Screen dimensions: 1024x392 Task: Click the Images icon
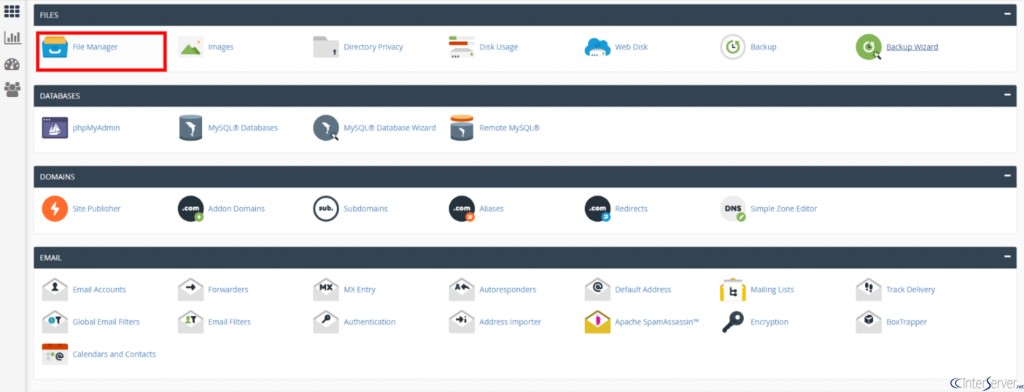point(191,47)
